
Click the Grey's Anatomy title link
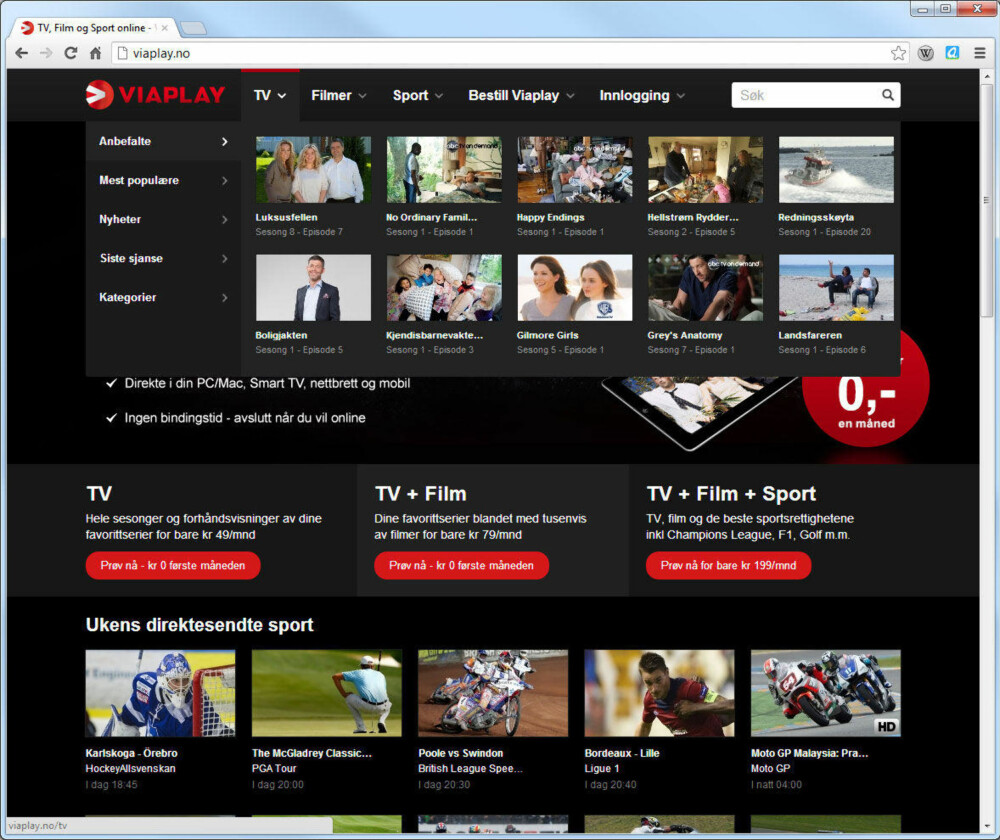coord(685,335)
